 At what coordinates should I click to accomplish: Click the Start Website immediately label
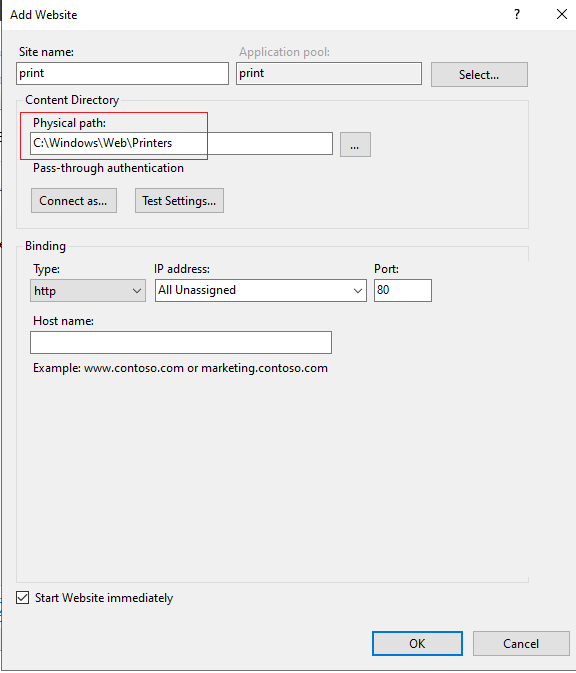point(104,598)
